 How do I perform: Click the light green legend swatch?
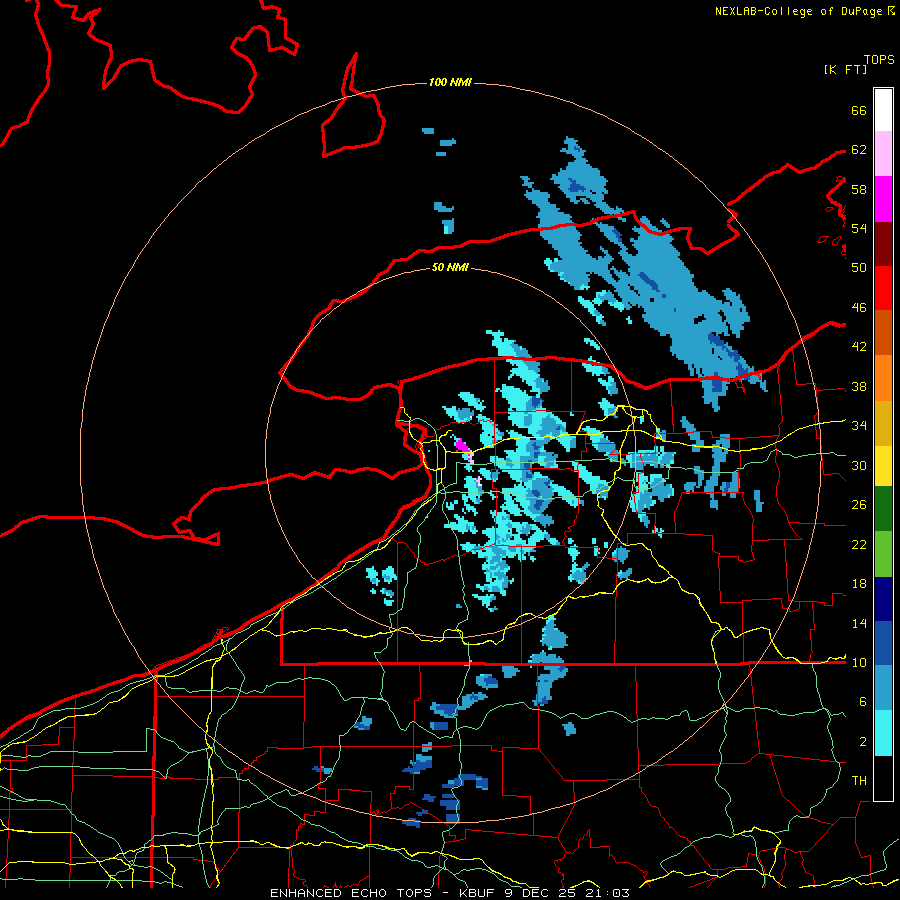click(x=883, y=554)
